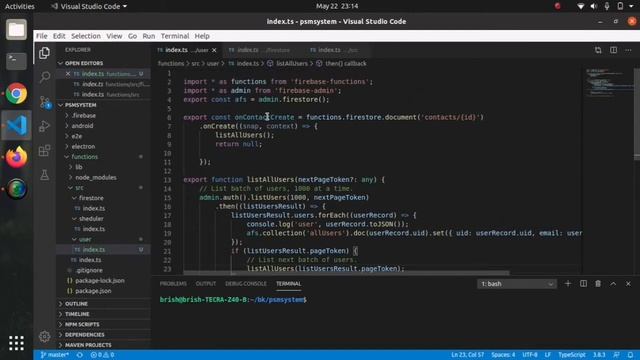Click the code minimap preview
This screenshot has width=640, height=360.
click(x=608, y=82)
